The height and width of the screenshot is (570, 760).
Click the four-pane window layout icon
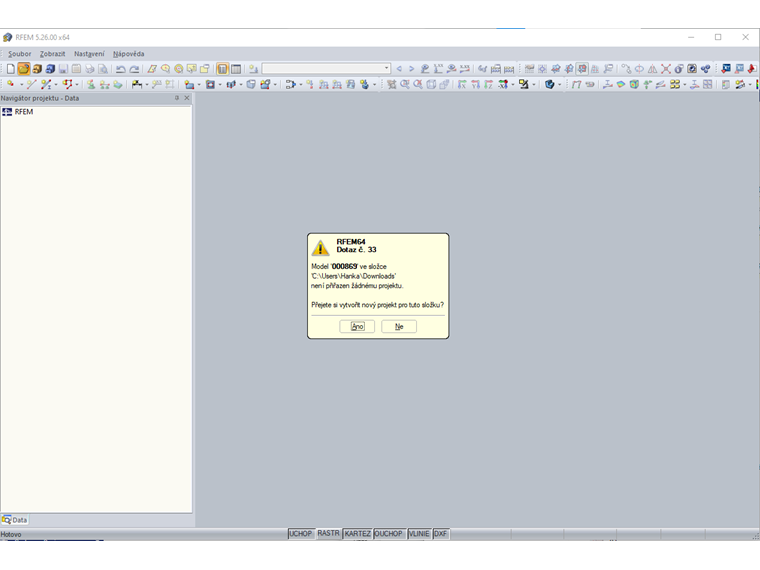point(708,84)
